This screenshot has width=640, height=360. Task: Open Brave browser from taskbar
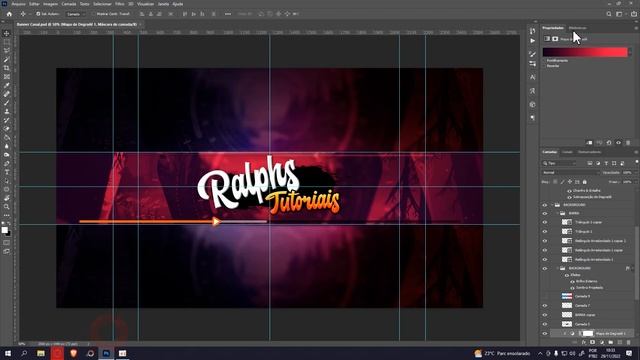click(73, 353)
